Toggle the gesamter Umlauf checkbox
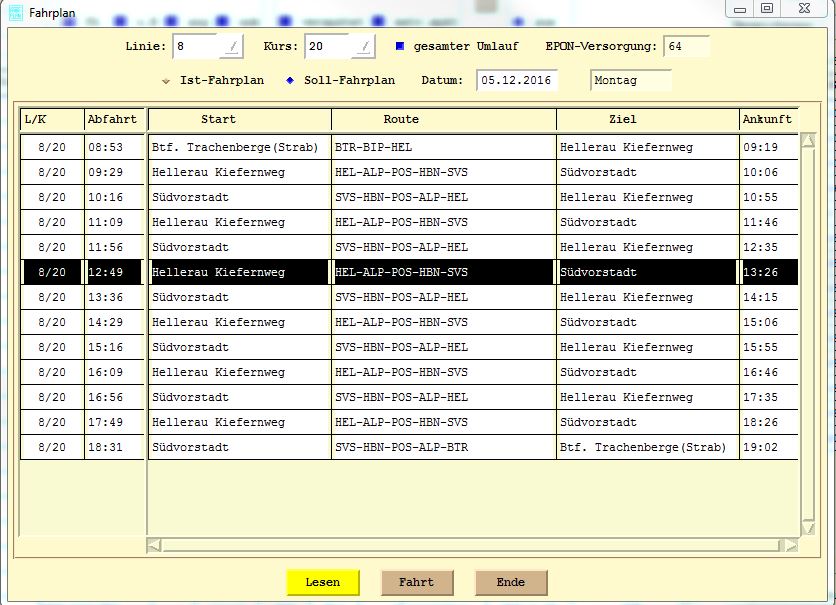Image resolution: width=836 pixels, height=605 pixels. coord(400,47)
